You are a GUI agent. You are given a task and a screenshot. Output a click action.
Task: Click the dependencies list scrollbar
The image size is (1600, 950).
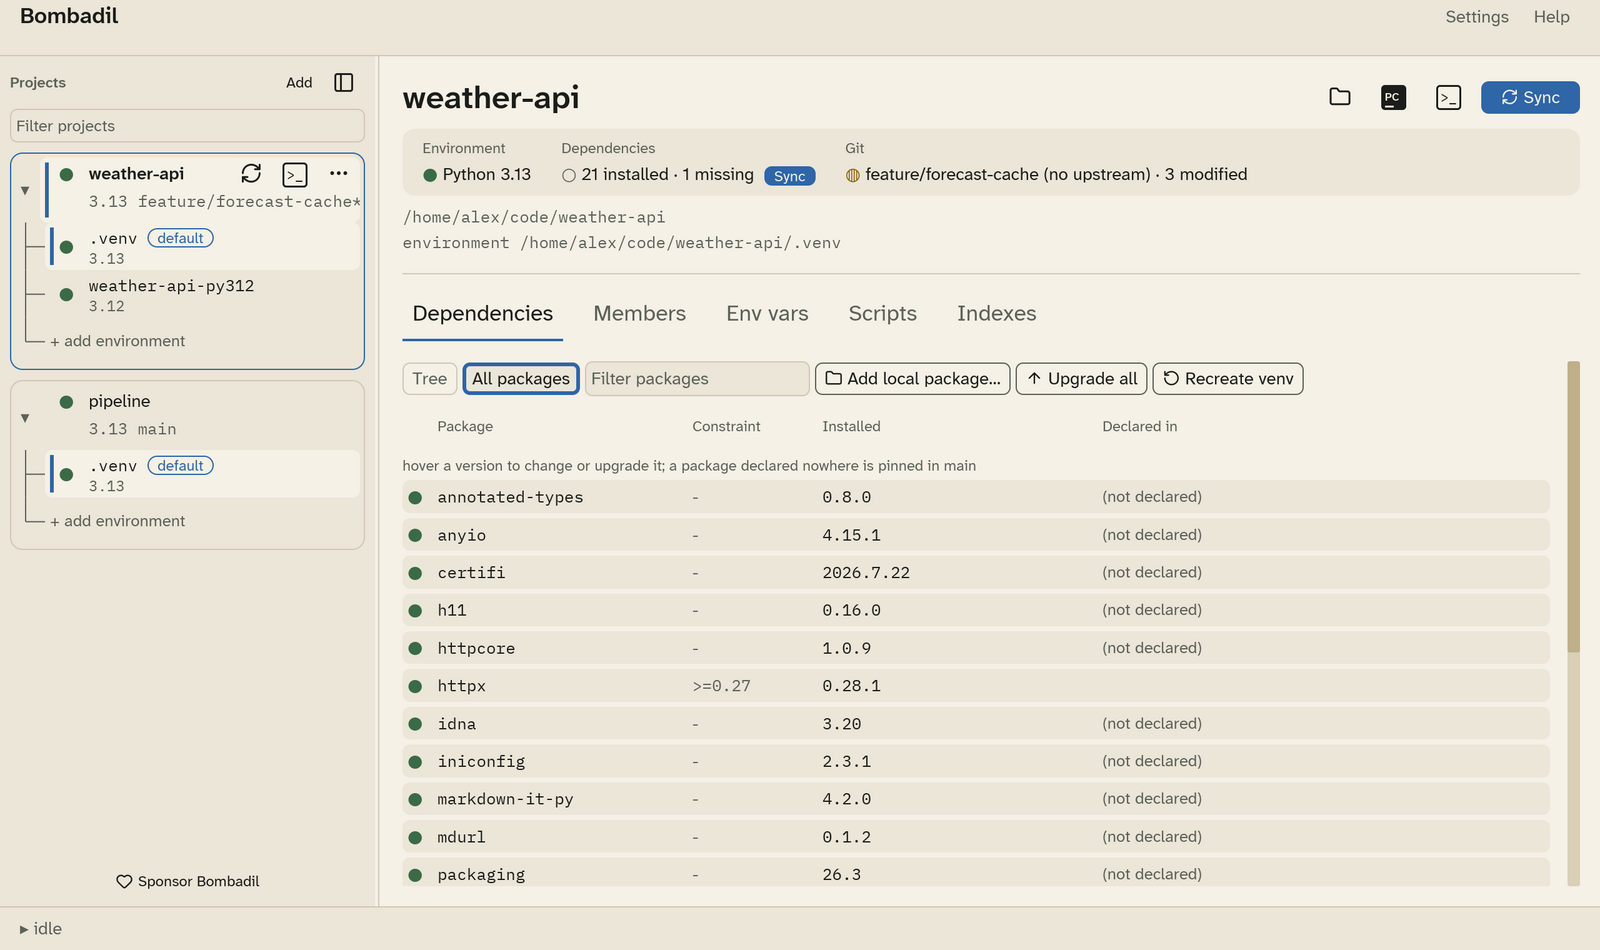[1574, 506]
